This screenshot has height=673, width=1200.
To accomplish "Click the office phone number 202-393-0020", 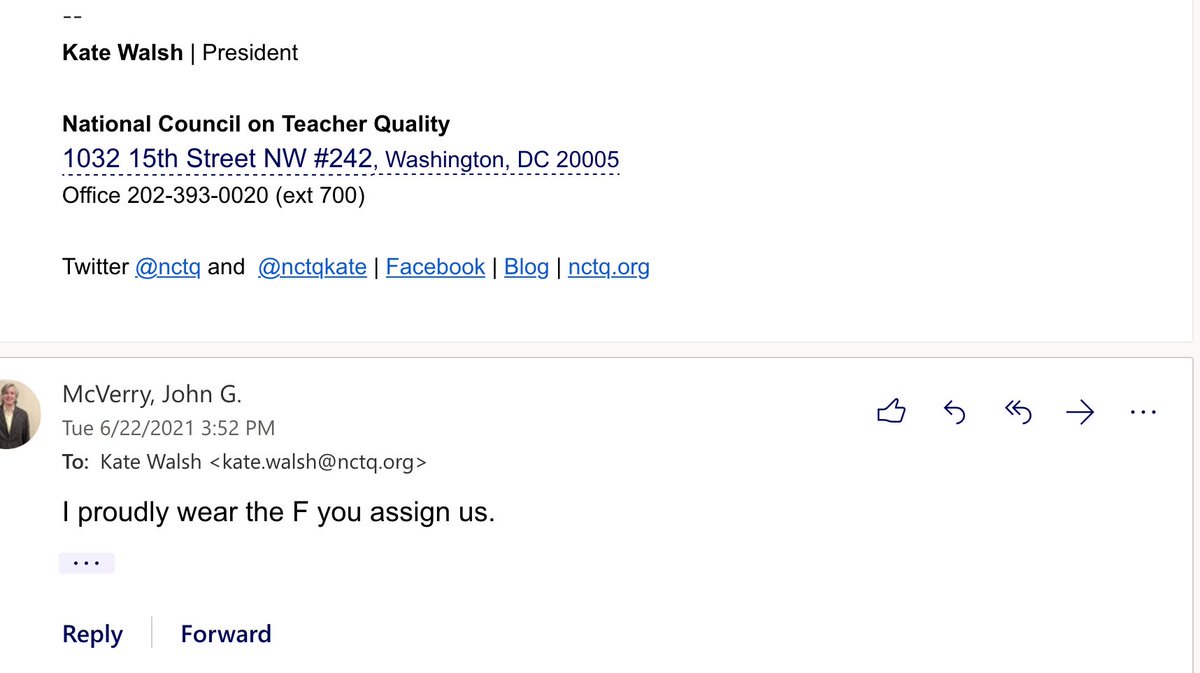I will coord(197,195).
